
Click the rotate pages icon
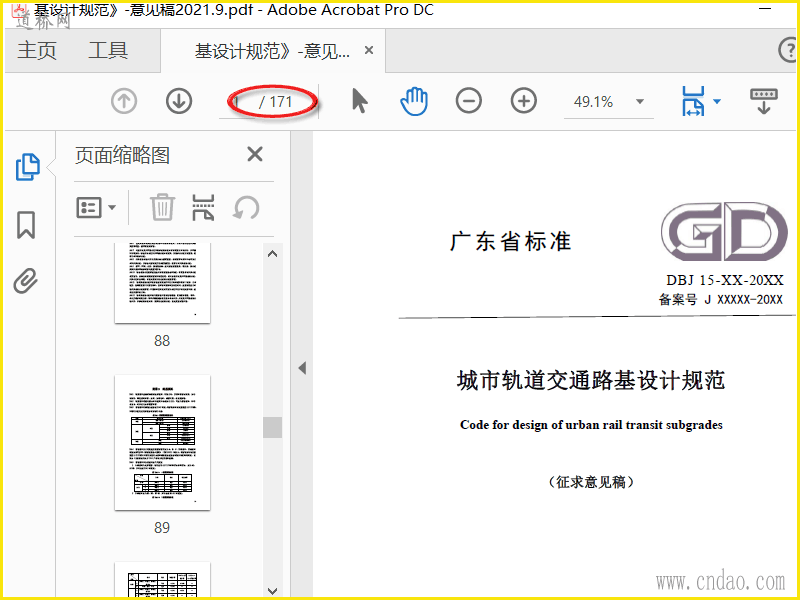coord(246,208)
